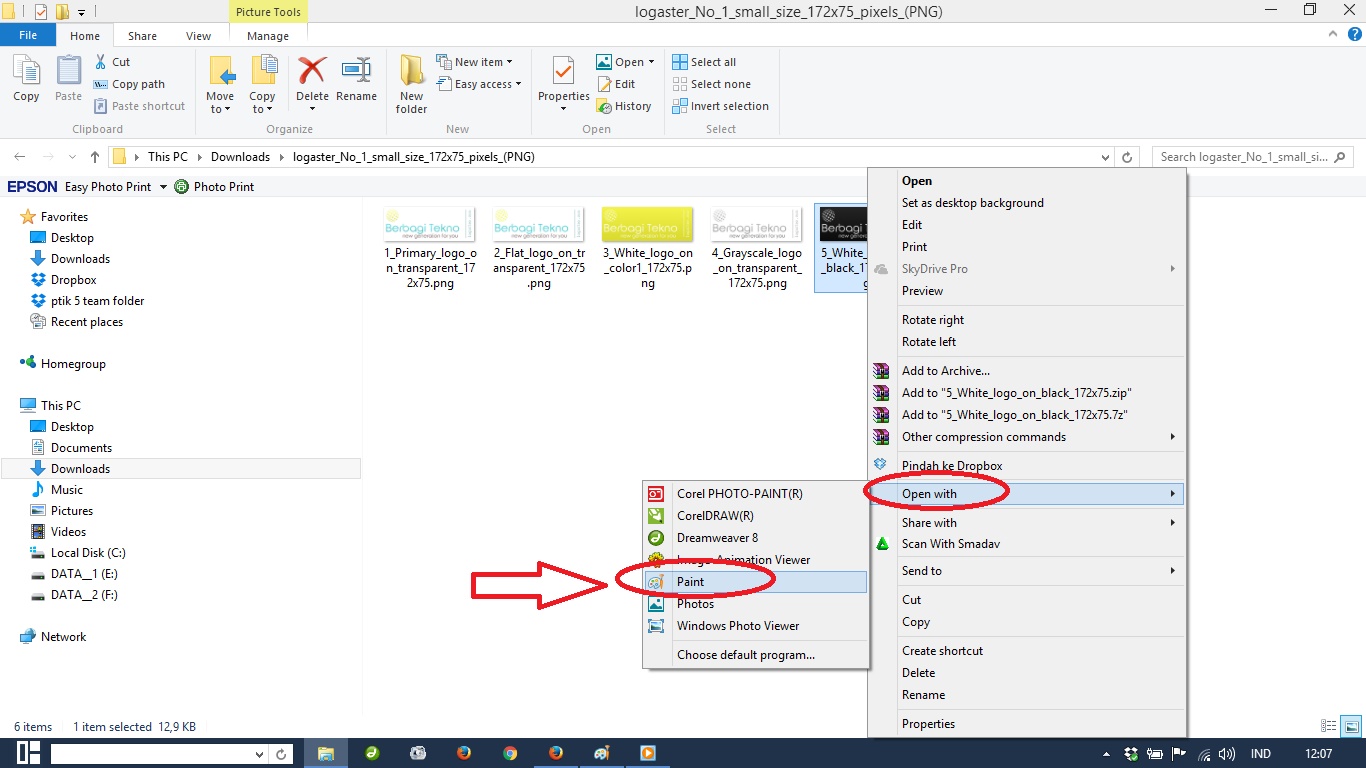The image size is (1366, 768).
Task: Switch to the Share ribbon tab
Action: [x=142, y=36]
